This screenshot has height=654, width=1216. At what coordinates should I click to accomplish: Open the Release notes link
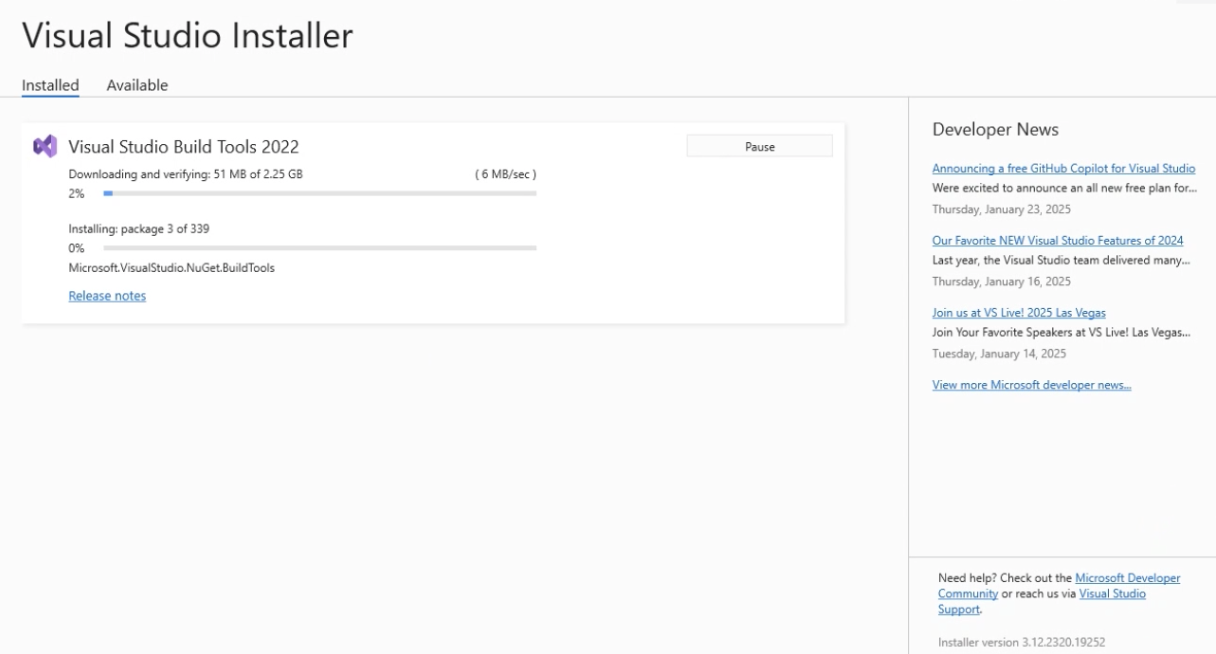107,296
